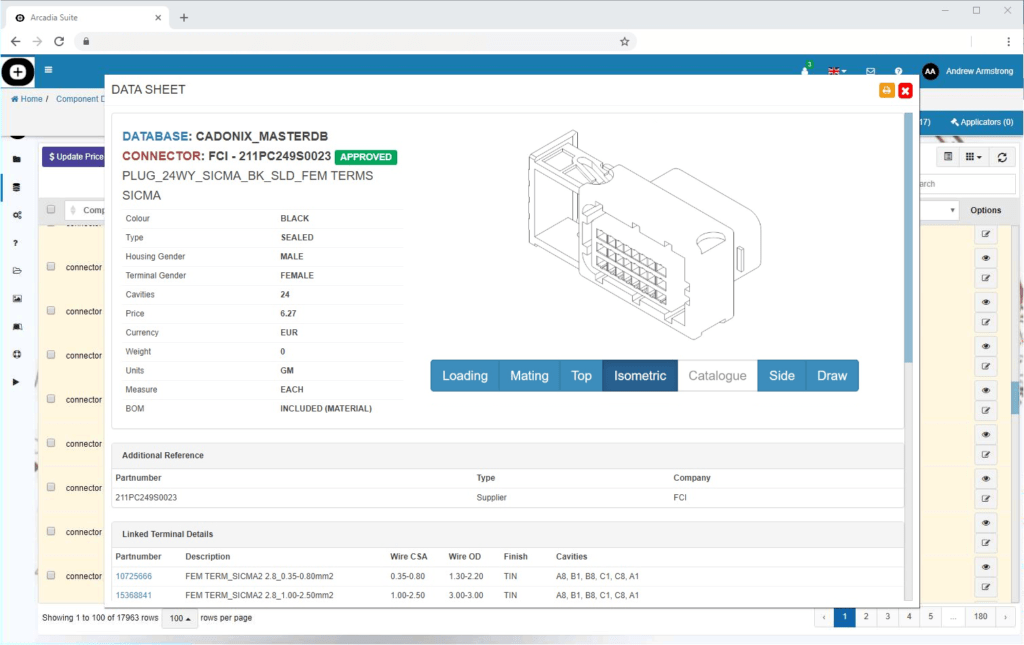Tick the select-all checkbox in the table header
This screenshot has width=1024, height=645.
(51, 210)
